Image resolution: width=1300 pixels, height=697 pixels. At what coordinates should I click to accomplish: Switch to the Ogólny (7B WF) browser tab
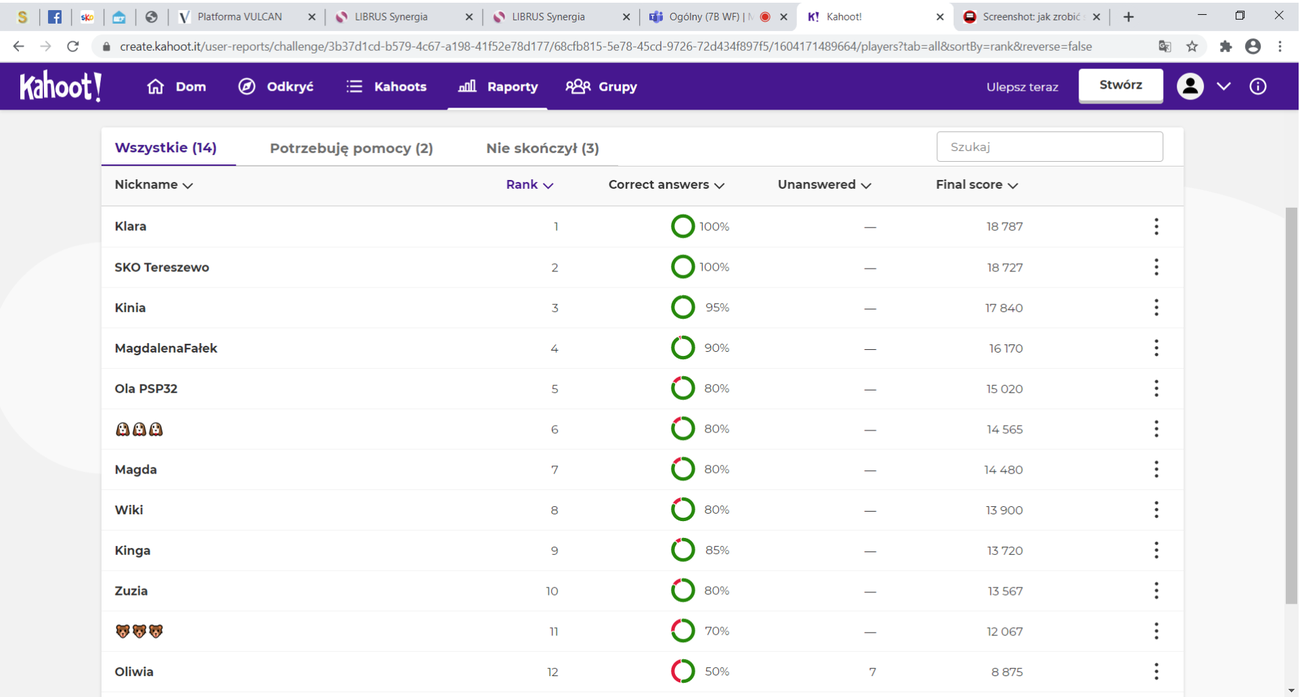(717, 17)
